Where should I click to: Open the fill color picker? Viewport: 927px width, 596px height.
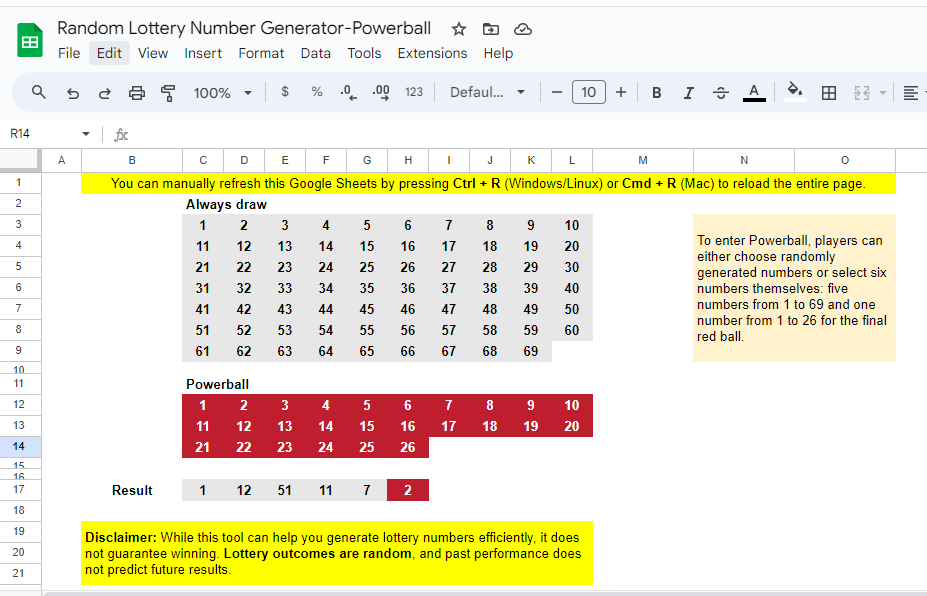click(795, 92)
